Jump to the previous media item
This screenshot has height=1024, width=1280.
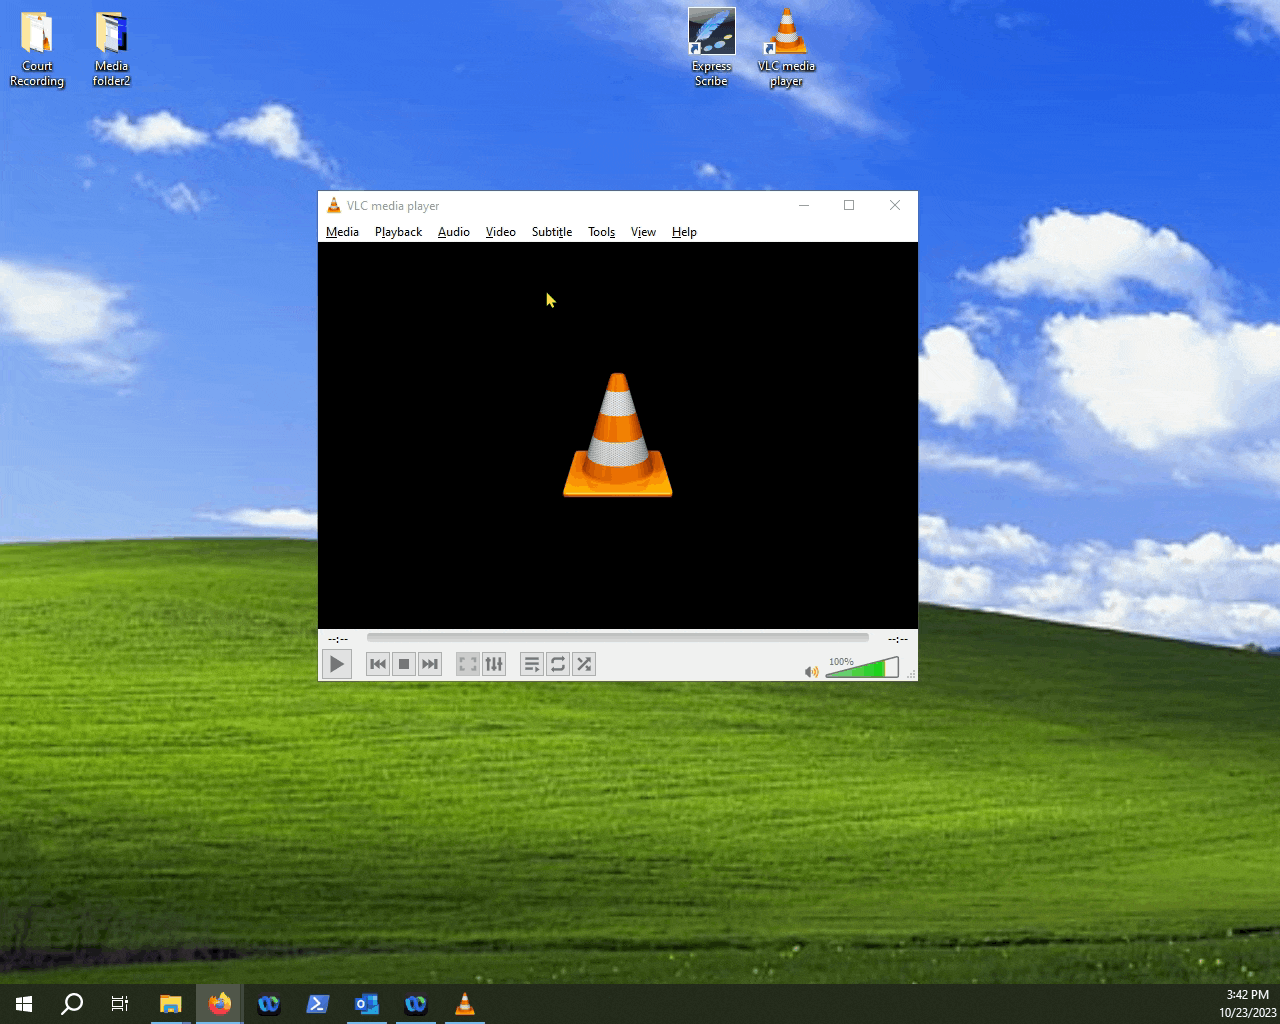377,663
